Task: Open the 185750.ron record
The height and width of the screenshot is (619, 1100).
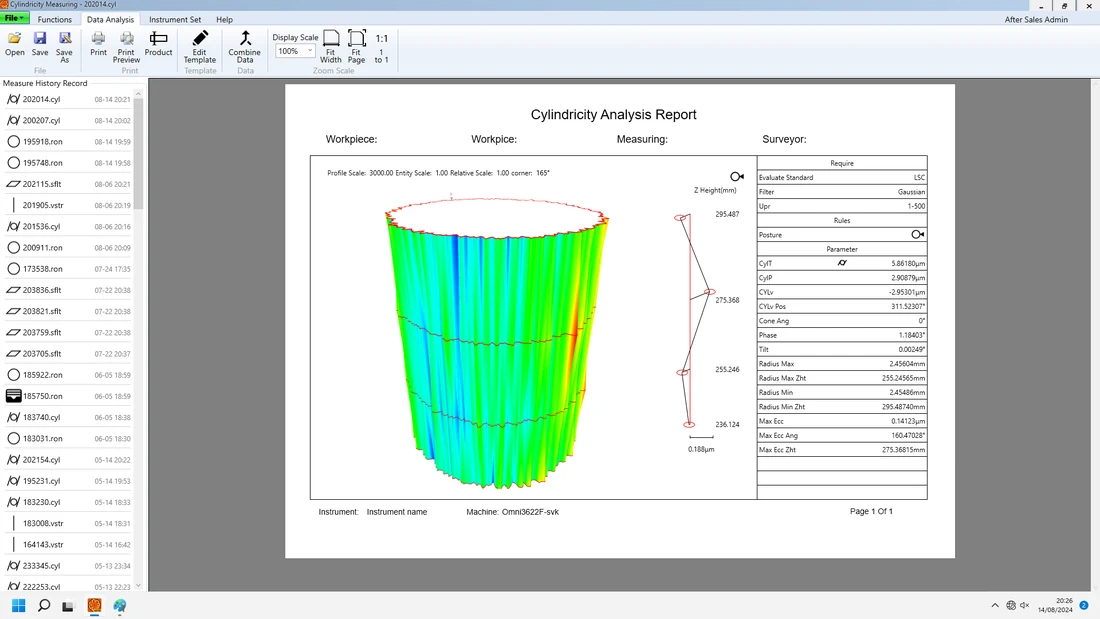Action: [x=68, y=396]
